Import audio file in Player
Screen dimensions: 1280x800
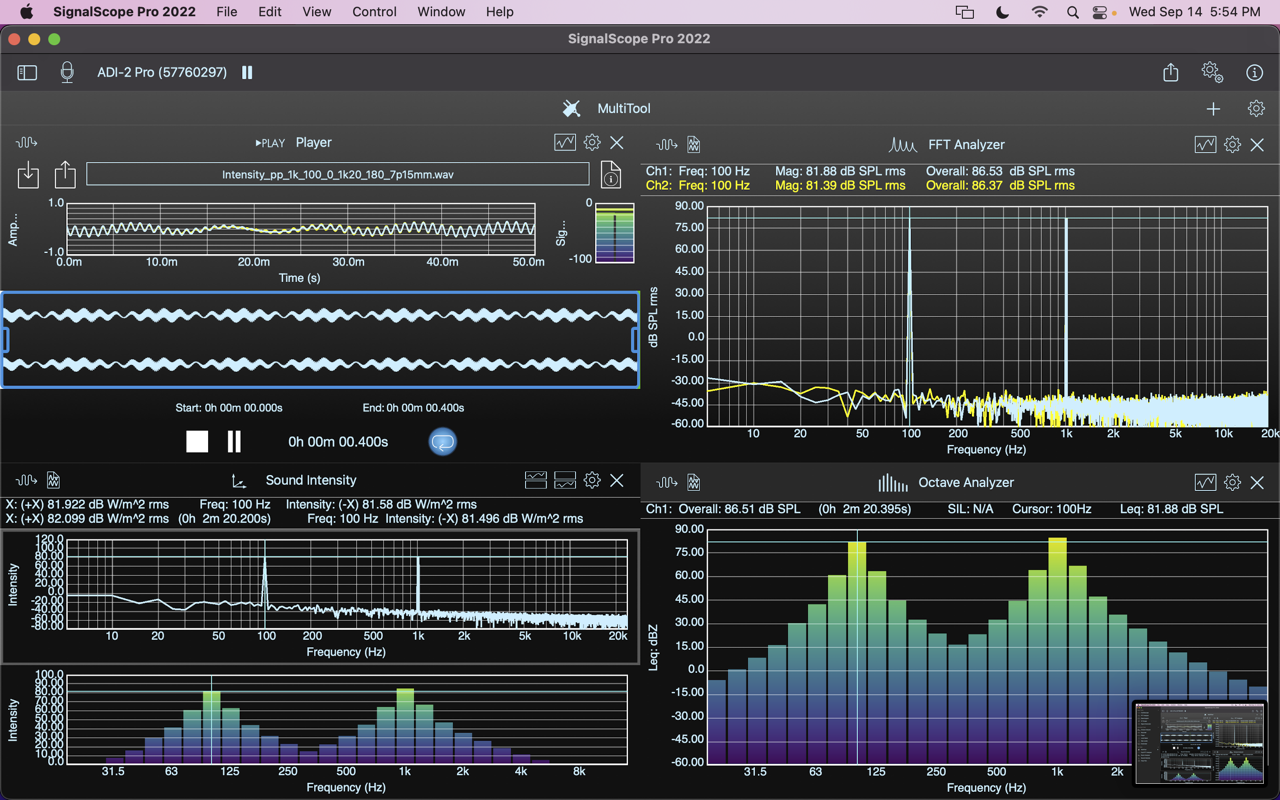tap(28, 175)
